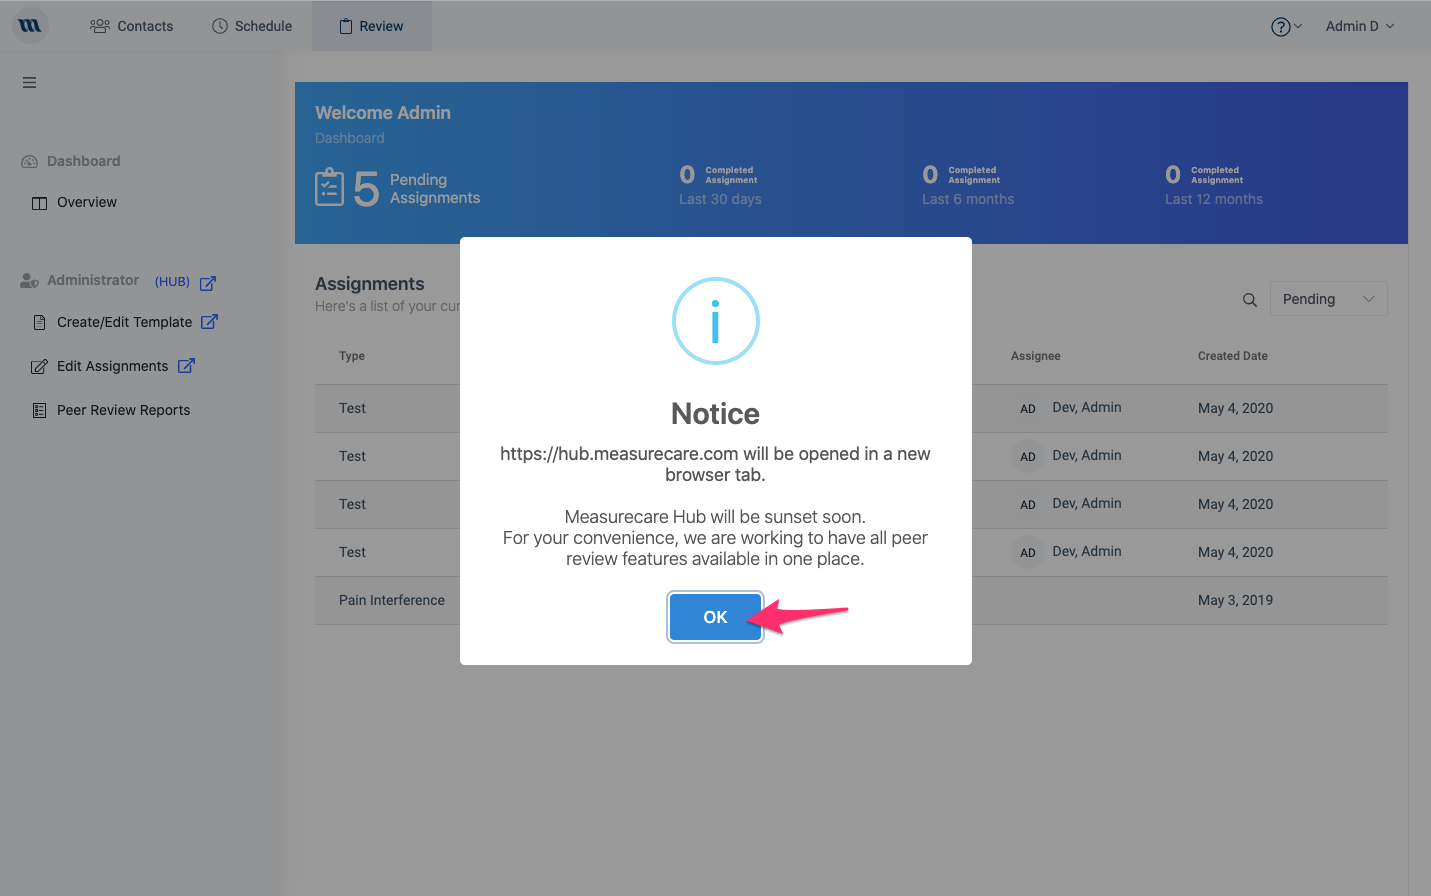
Task: Open the Schedule tab
Action: 252,26
